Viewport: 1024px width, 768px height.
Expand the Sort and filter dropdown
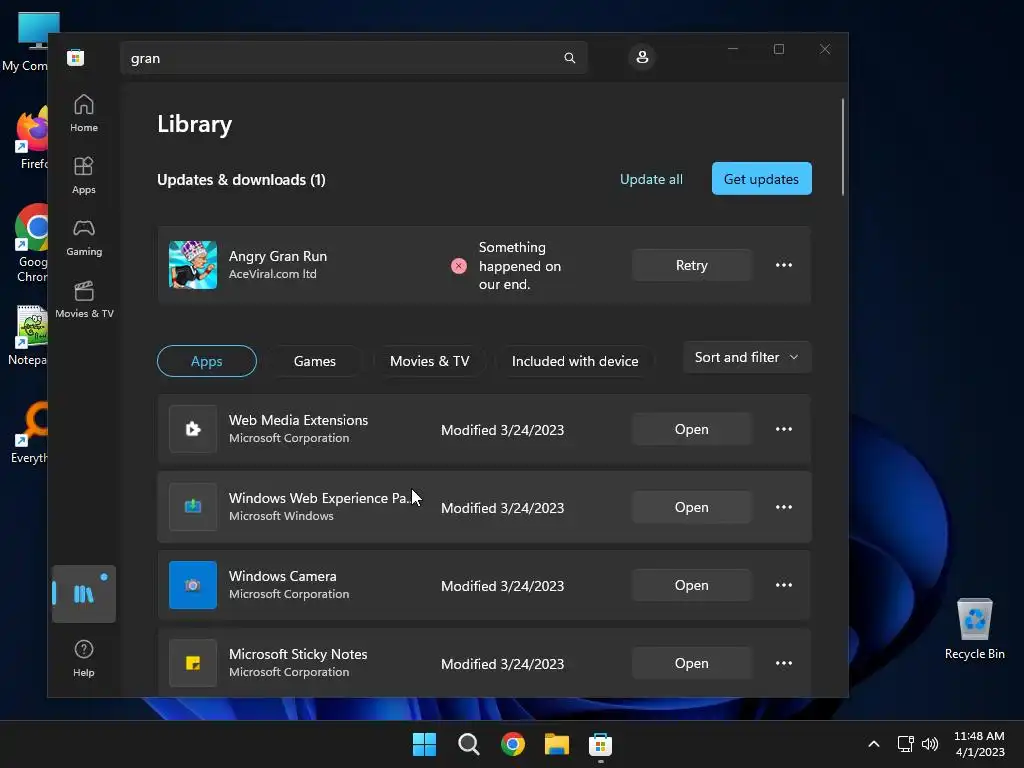747,357
